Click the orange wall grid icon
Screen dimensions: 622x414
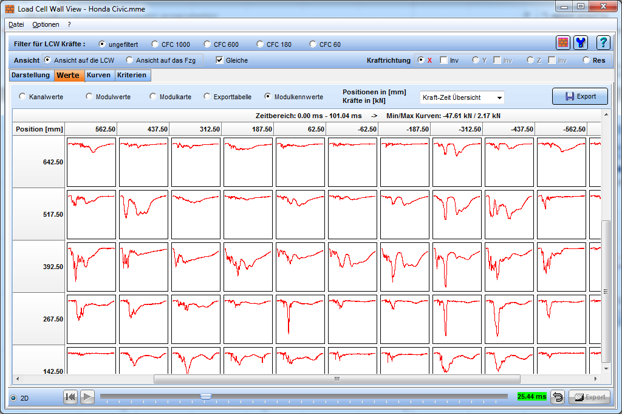click(563, 42)
